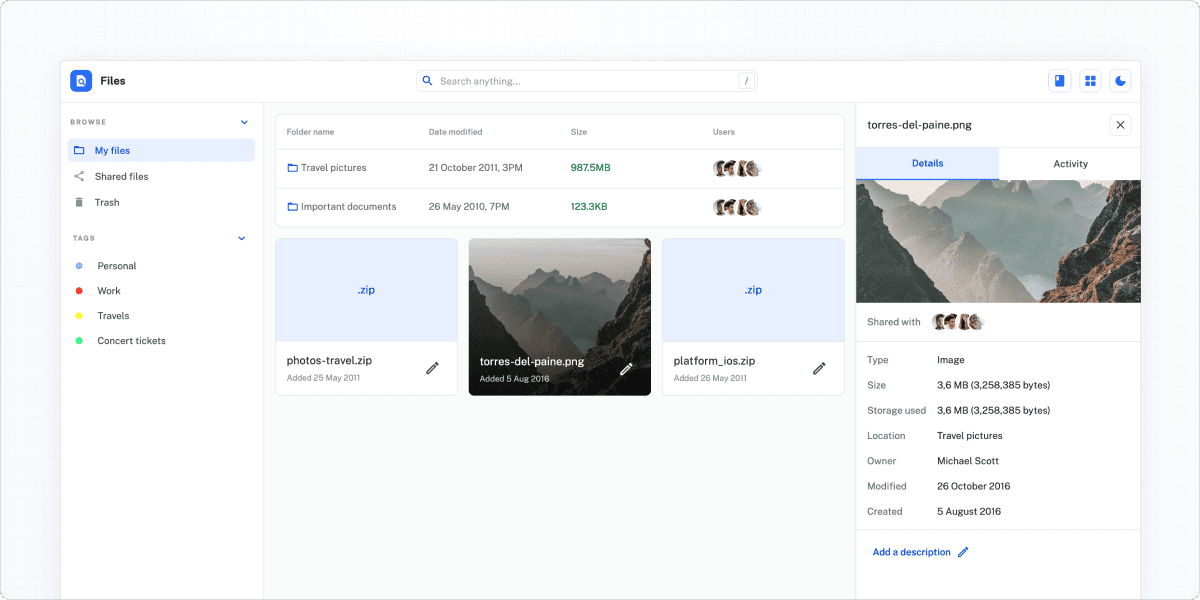The height and width of the screenshot is (600, 1200).
Task: Click the magnifier icon in the search bar
Action: click(427, 80)
